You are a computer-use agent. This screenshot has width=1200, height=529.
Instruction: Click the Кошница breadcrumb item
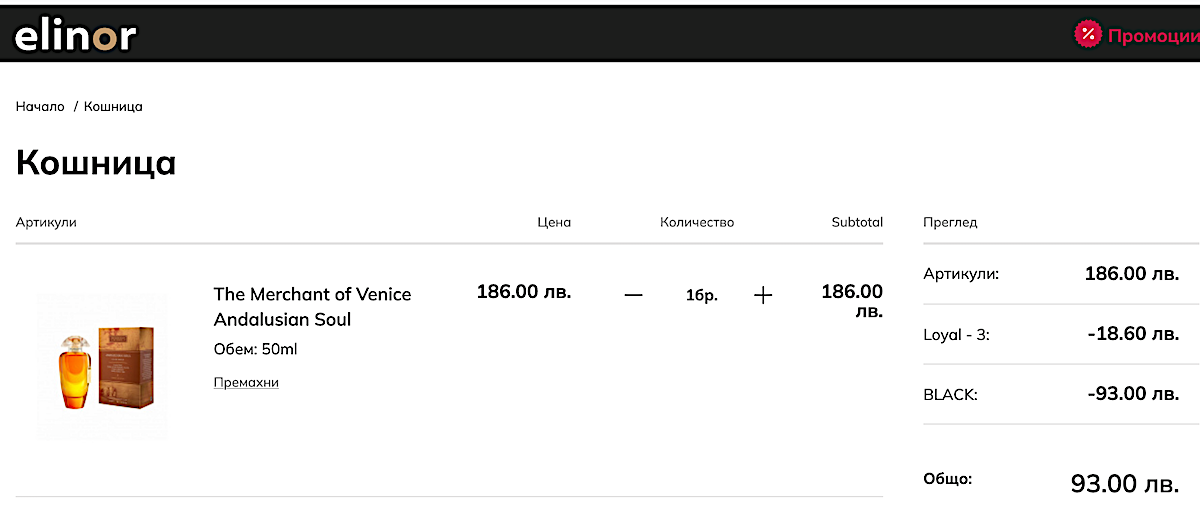113,107
